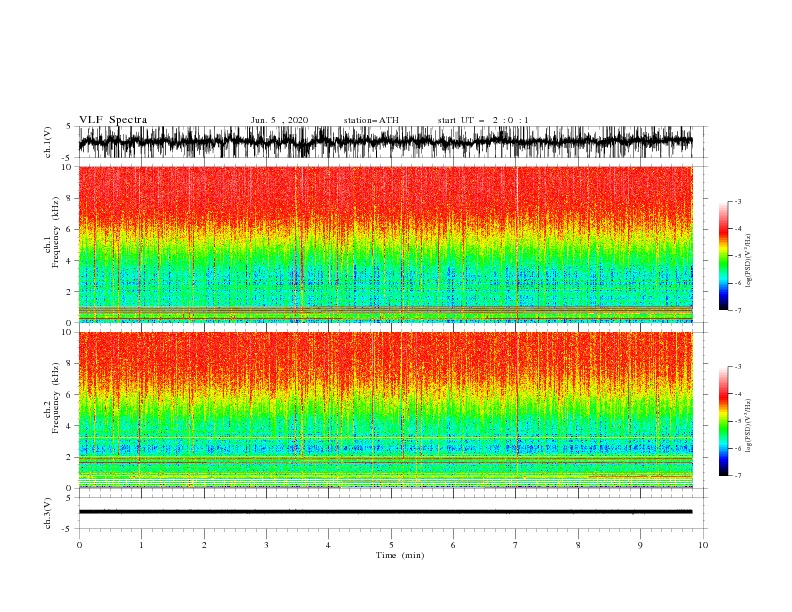The height and width of the screenshot is (612, 792).
Task: Click the "ch.2 Frequency (kHz)" axis label
Action: [52, 398]
